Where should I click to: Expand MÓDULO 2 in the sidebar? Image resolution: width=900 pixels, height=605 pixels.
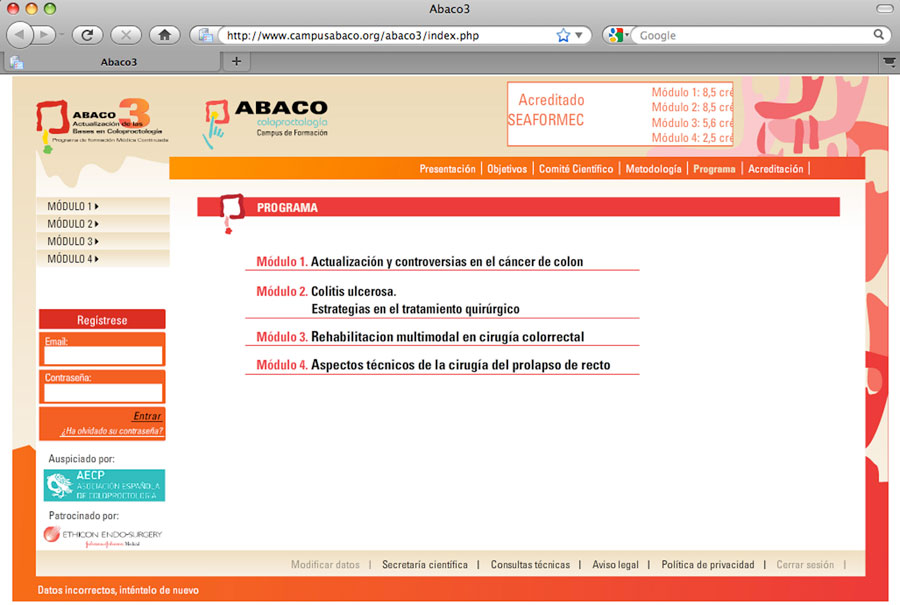(x=103, y=224)
